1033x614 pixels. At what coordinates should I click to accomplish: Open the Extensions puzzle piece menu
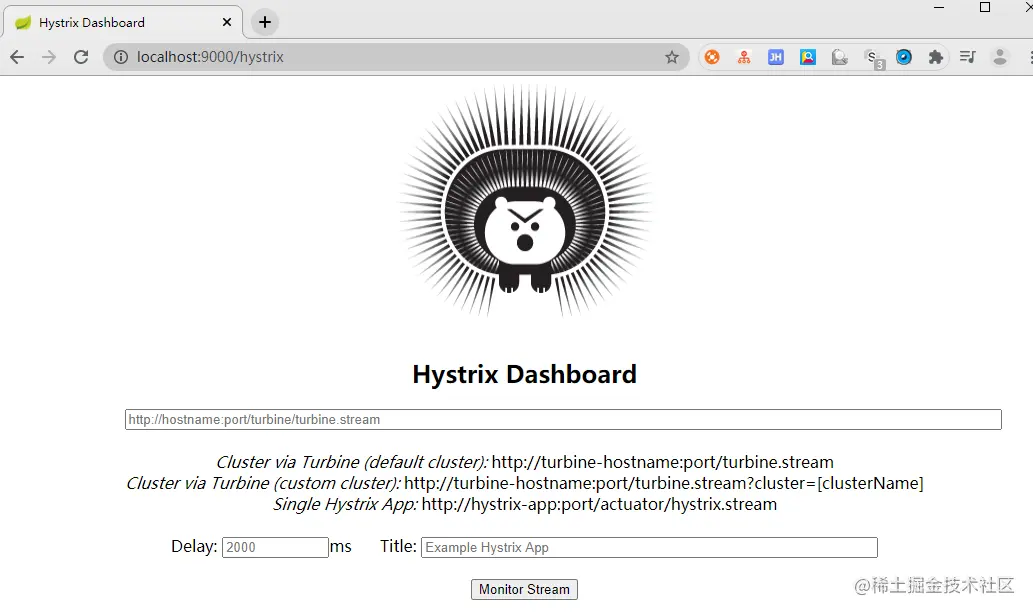[935, 57]
